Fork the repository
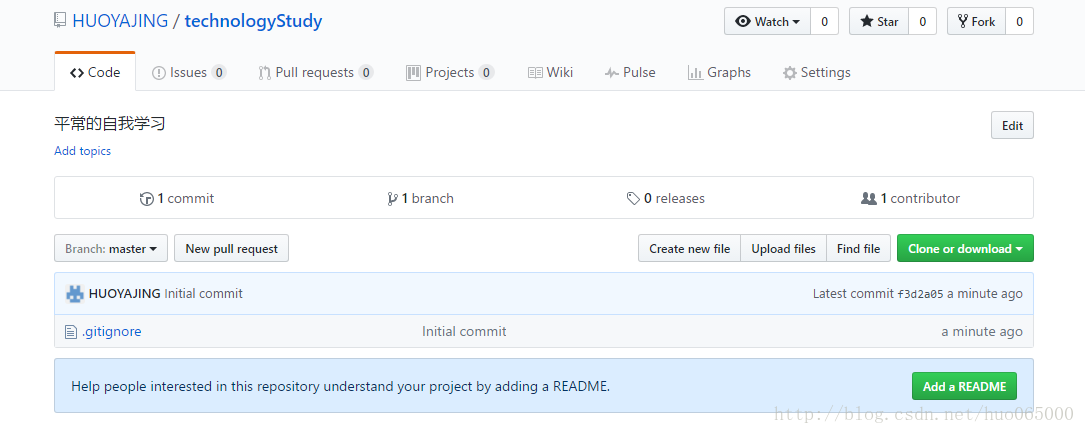The height and width of the screenshot is (434, 1085). (x=976, y=21)
